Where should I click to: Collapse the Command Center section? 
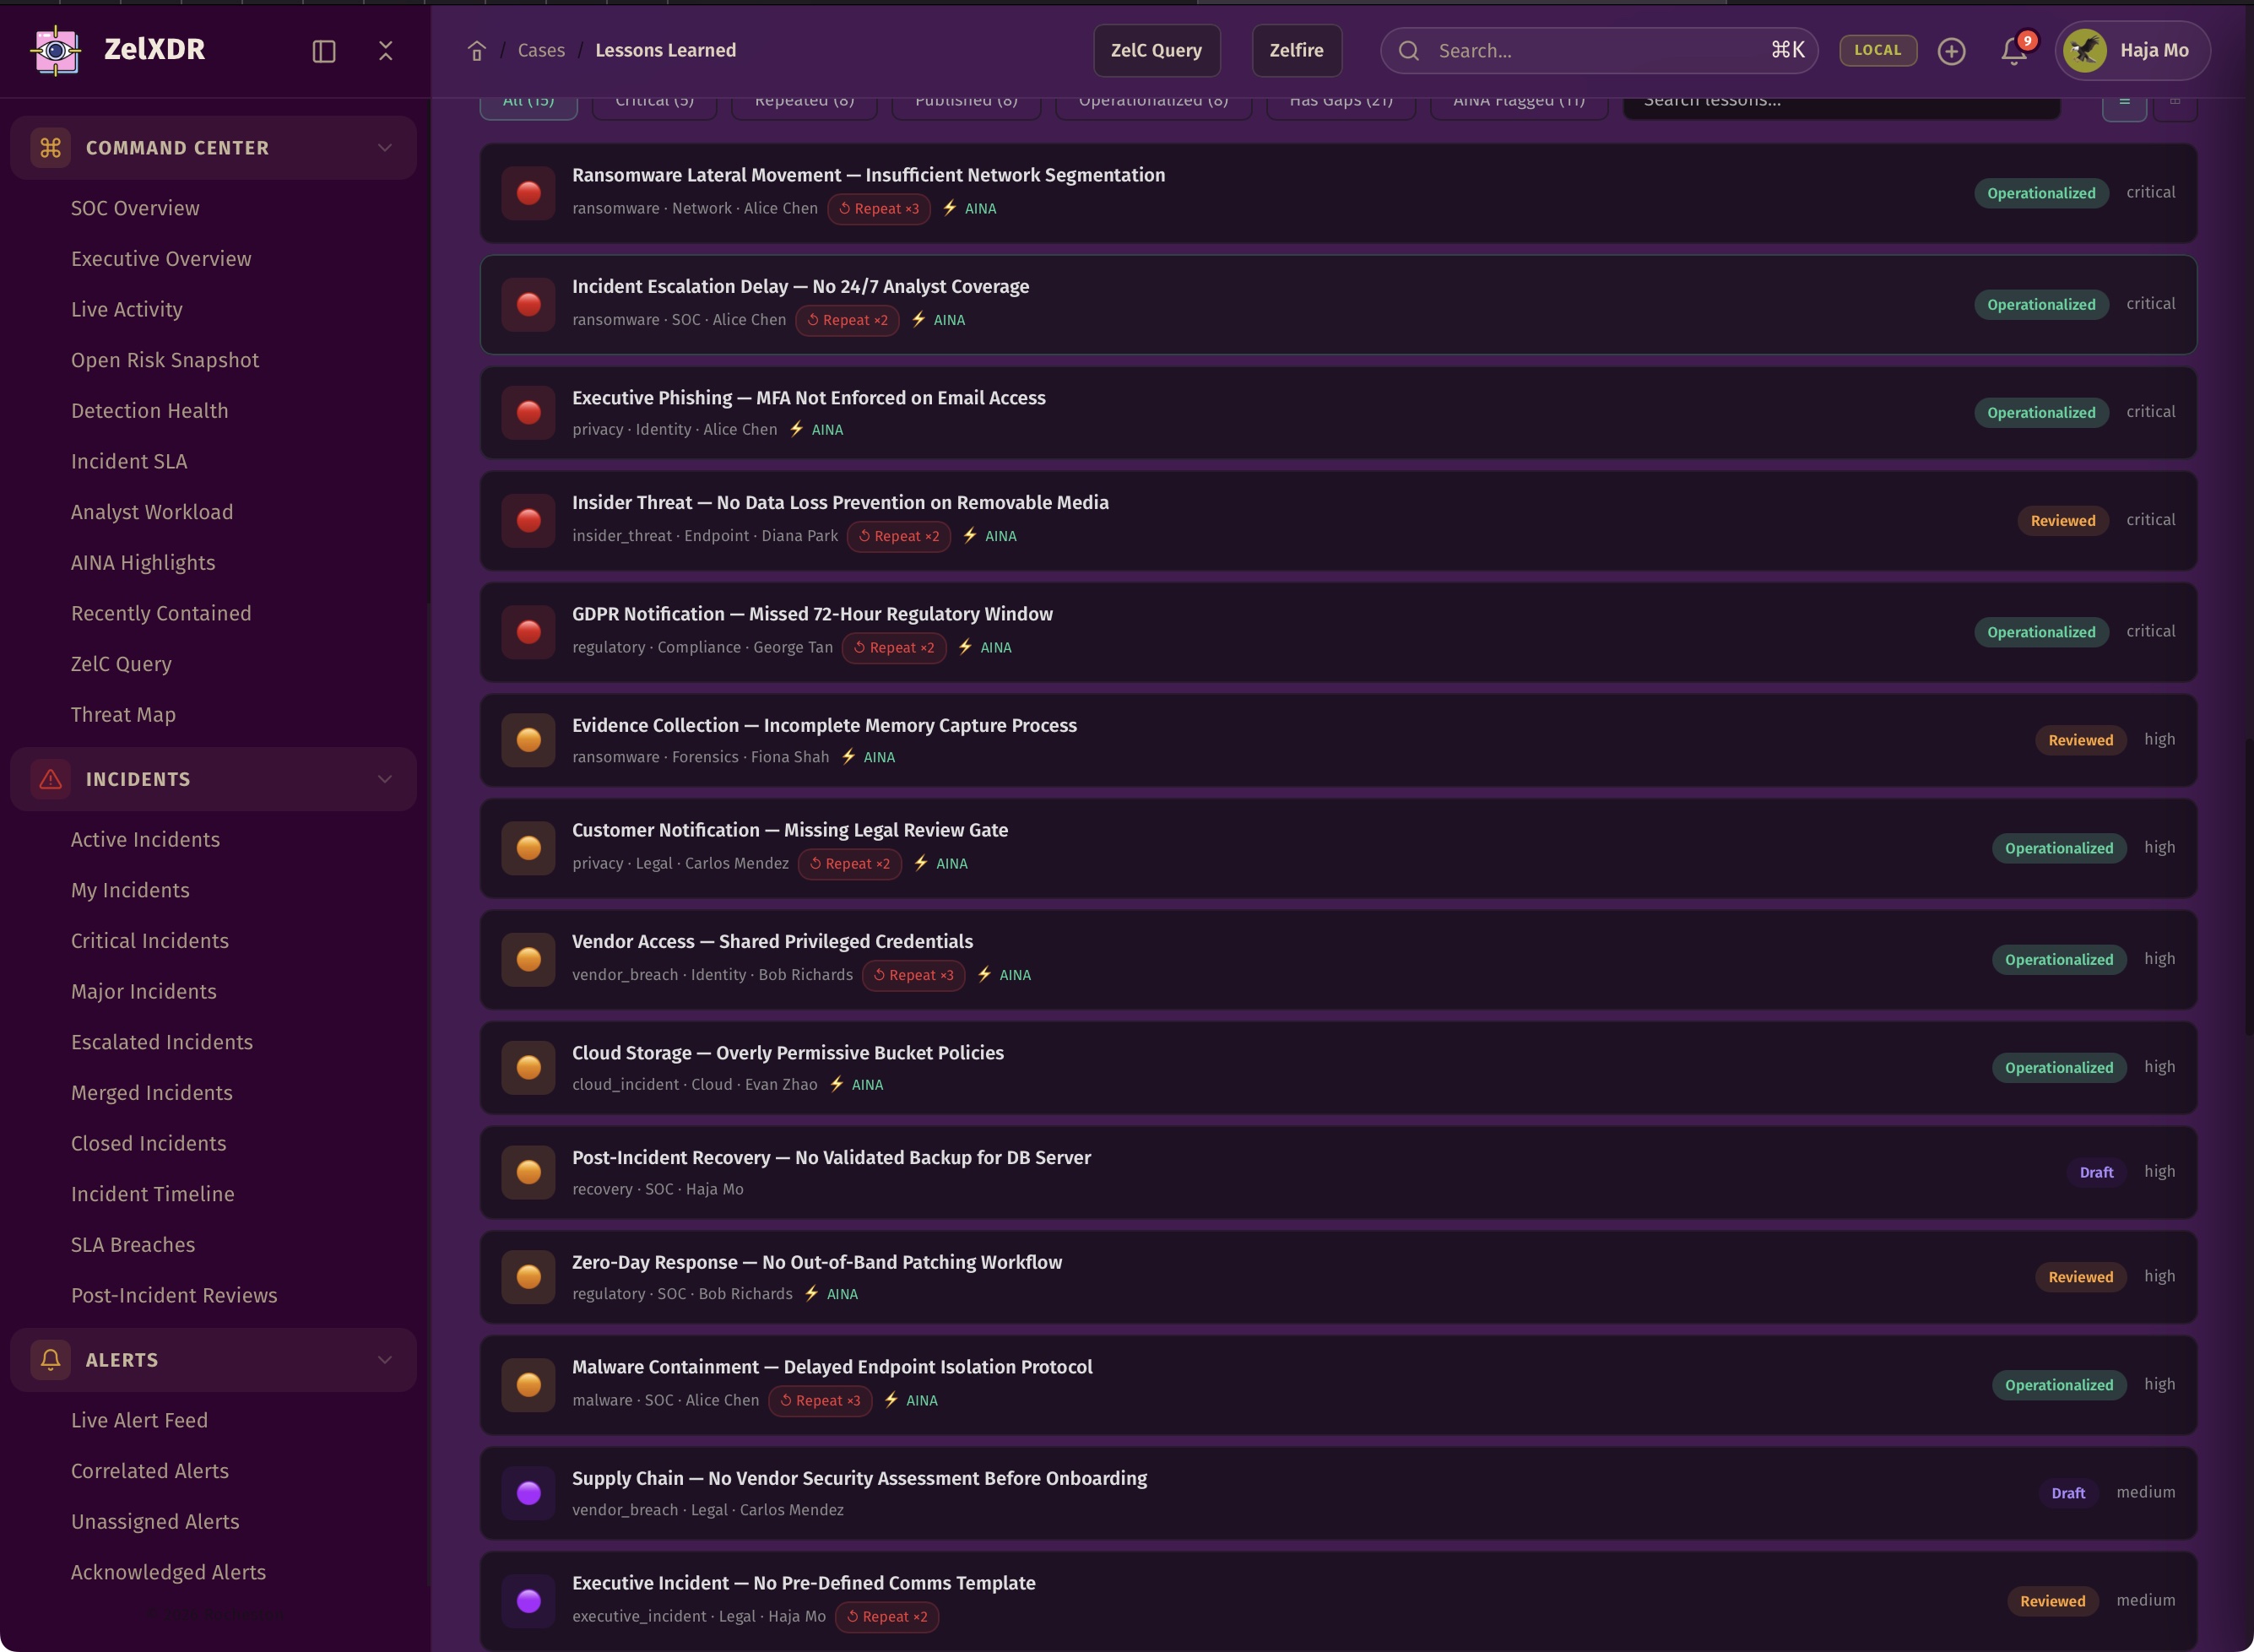pos(385,148)
